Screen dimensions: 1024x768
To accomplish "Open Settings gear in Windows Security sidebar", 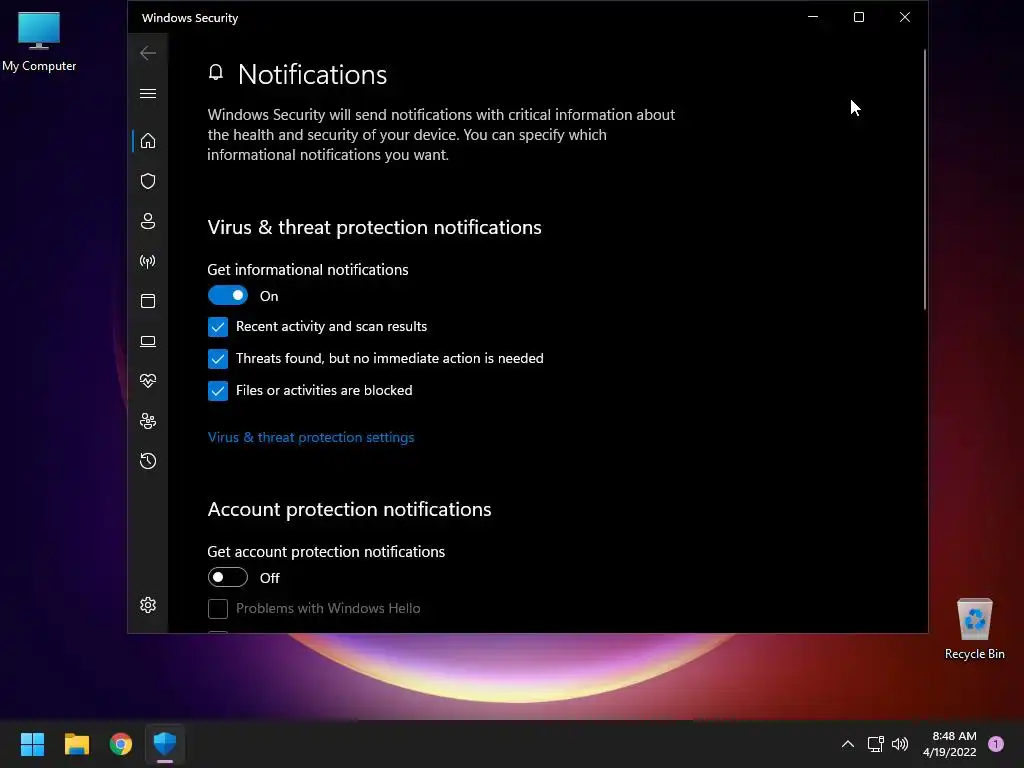I will 148,605.
